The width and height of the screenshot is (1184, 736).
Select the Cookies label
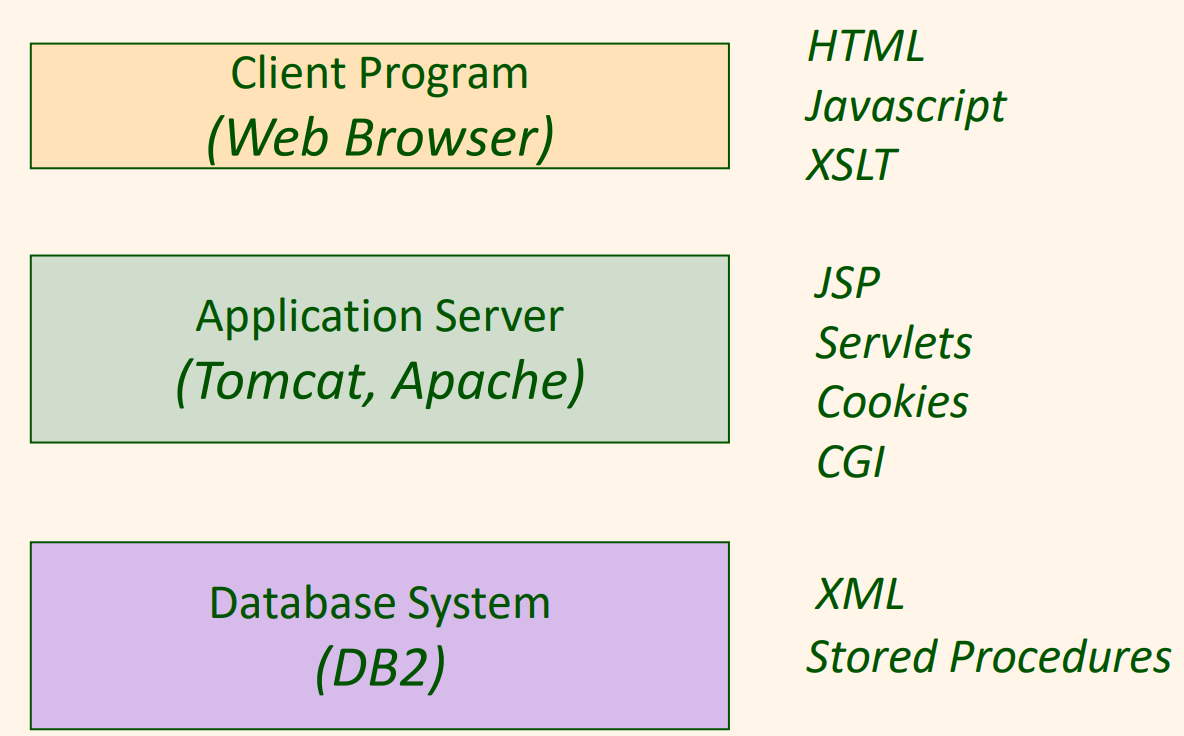point(893,402)
